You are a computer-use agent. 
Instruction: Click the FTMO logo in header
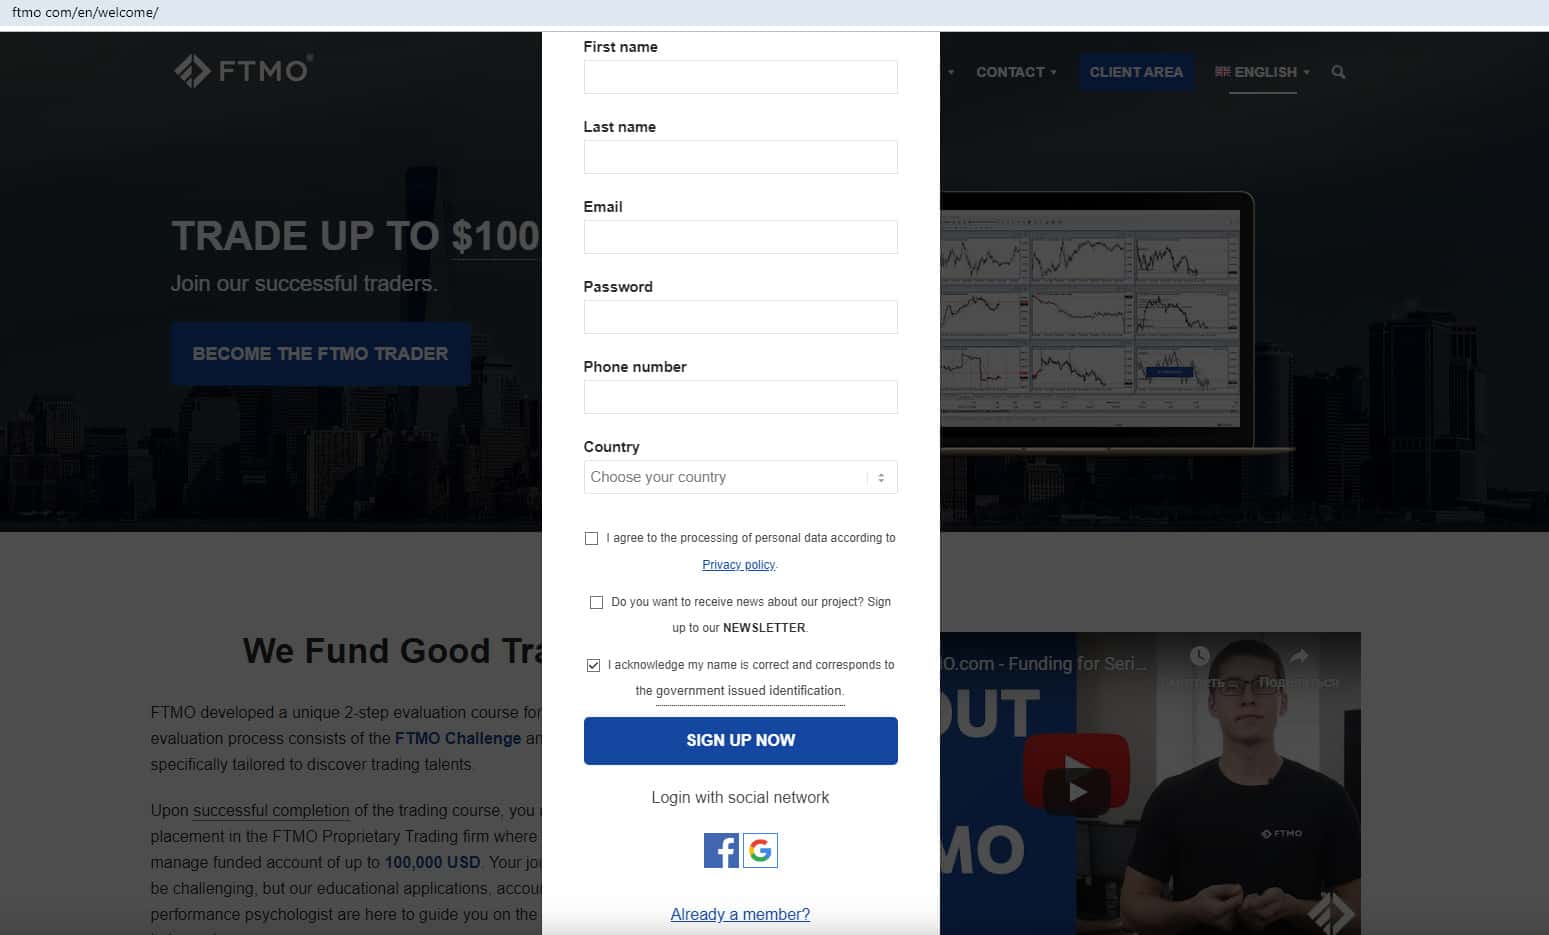click(243, 71)
